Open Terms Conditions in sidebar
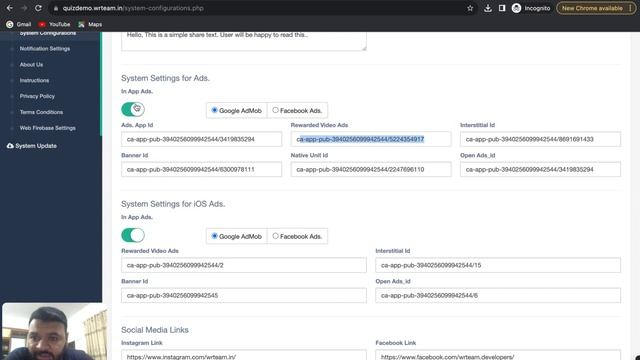Screen dimensions: 640x360 (x=41, y=112)
